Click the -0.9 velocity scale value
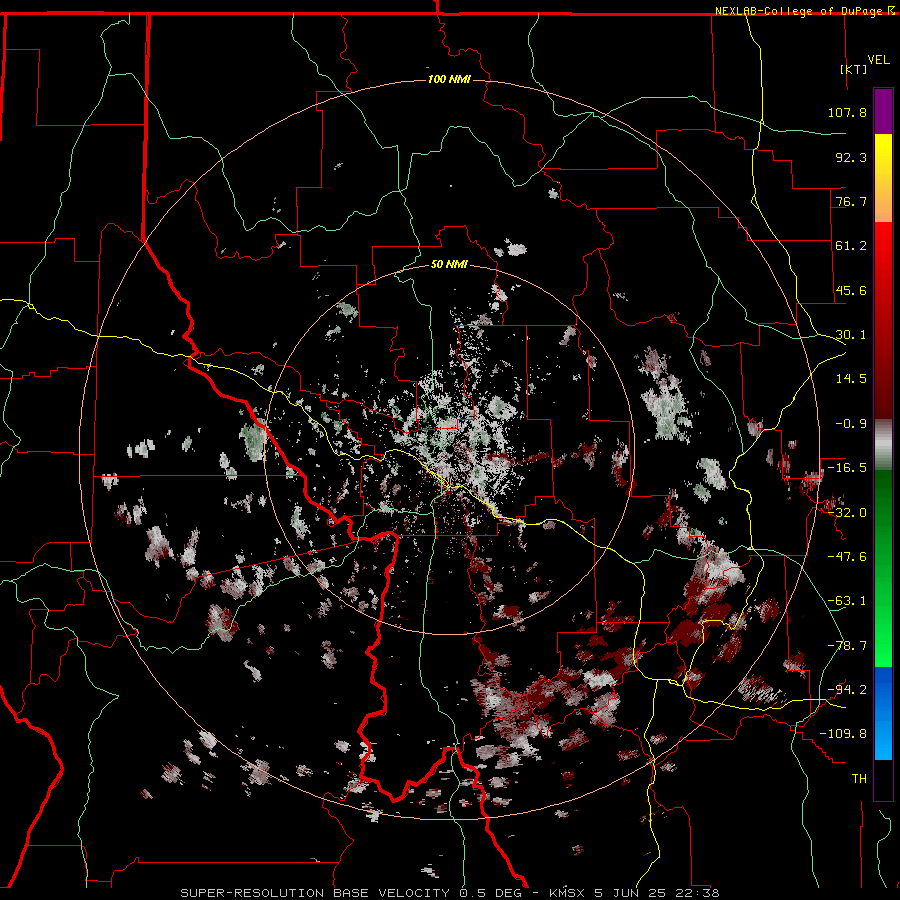This screenshot has width=900, height=900. 851,424
